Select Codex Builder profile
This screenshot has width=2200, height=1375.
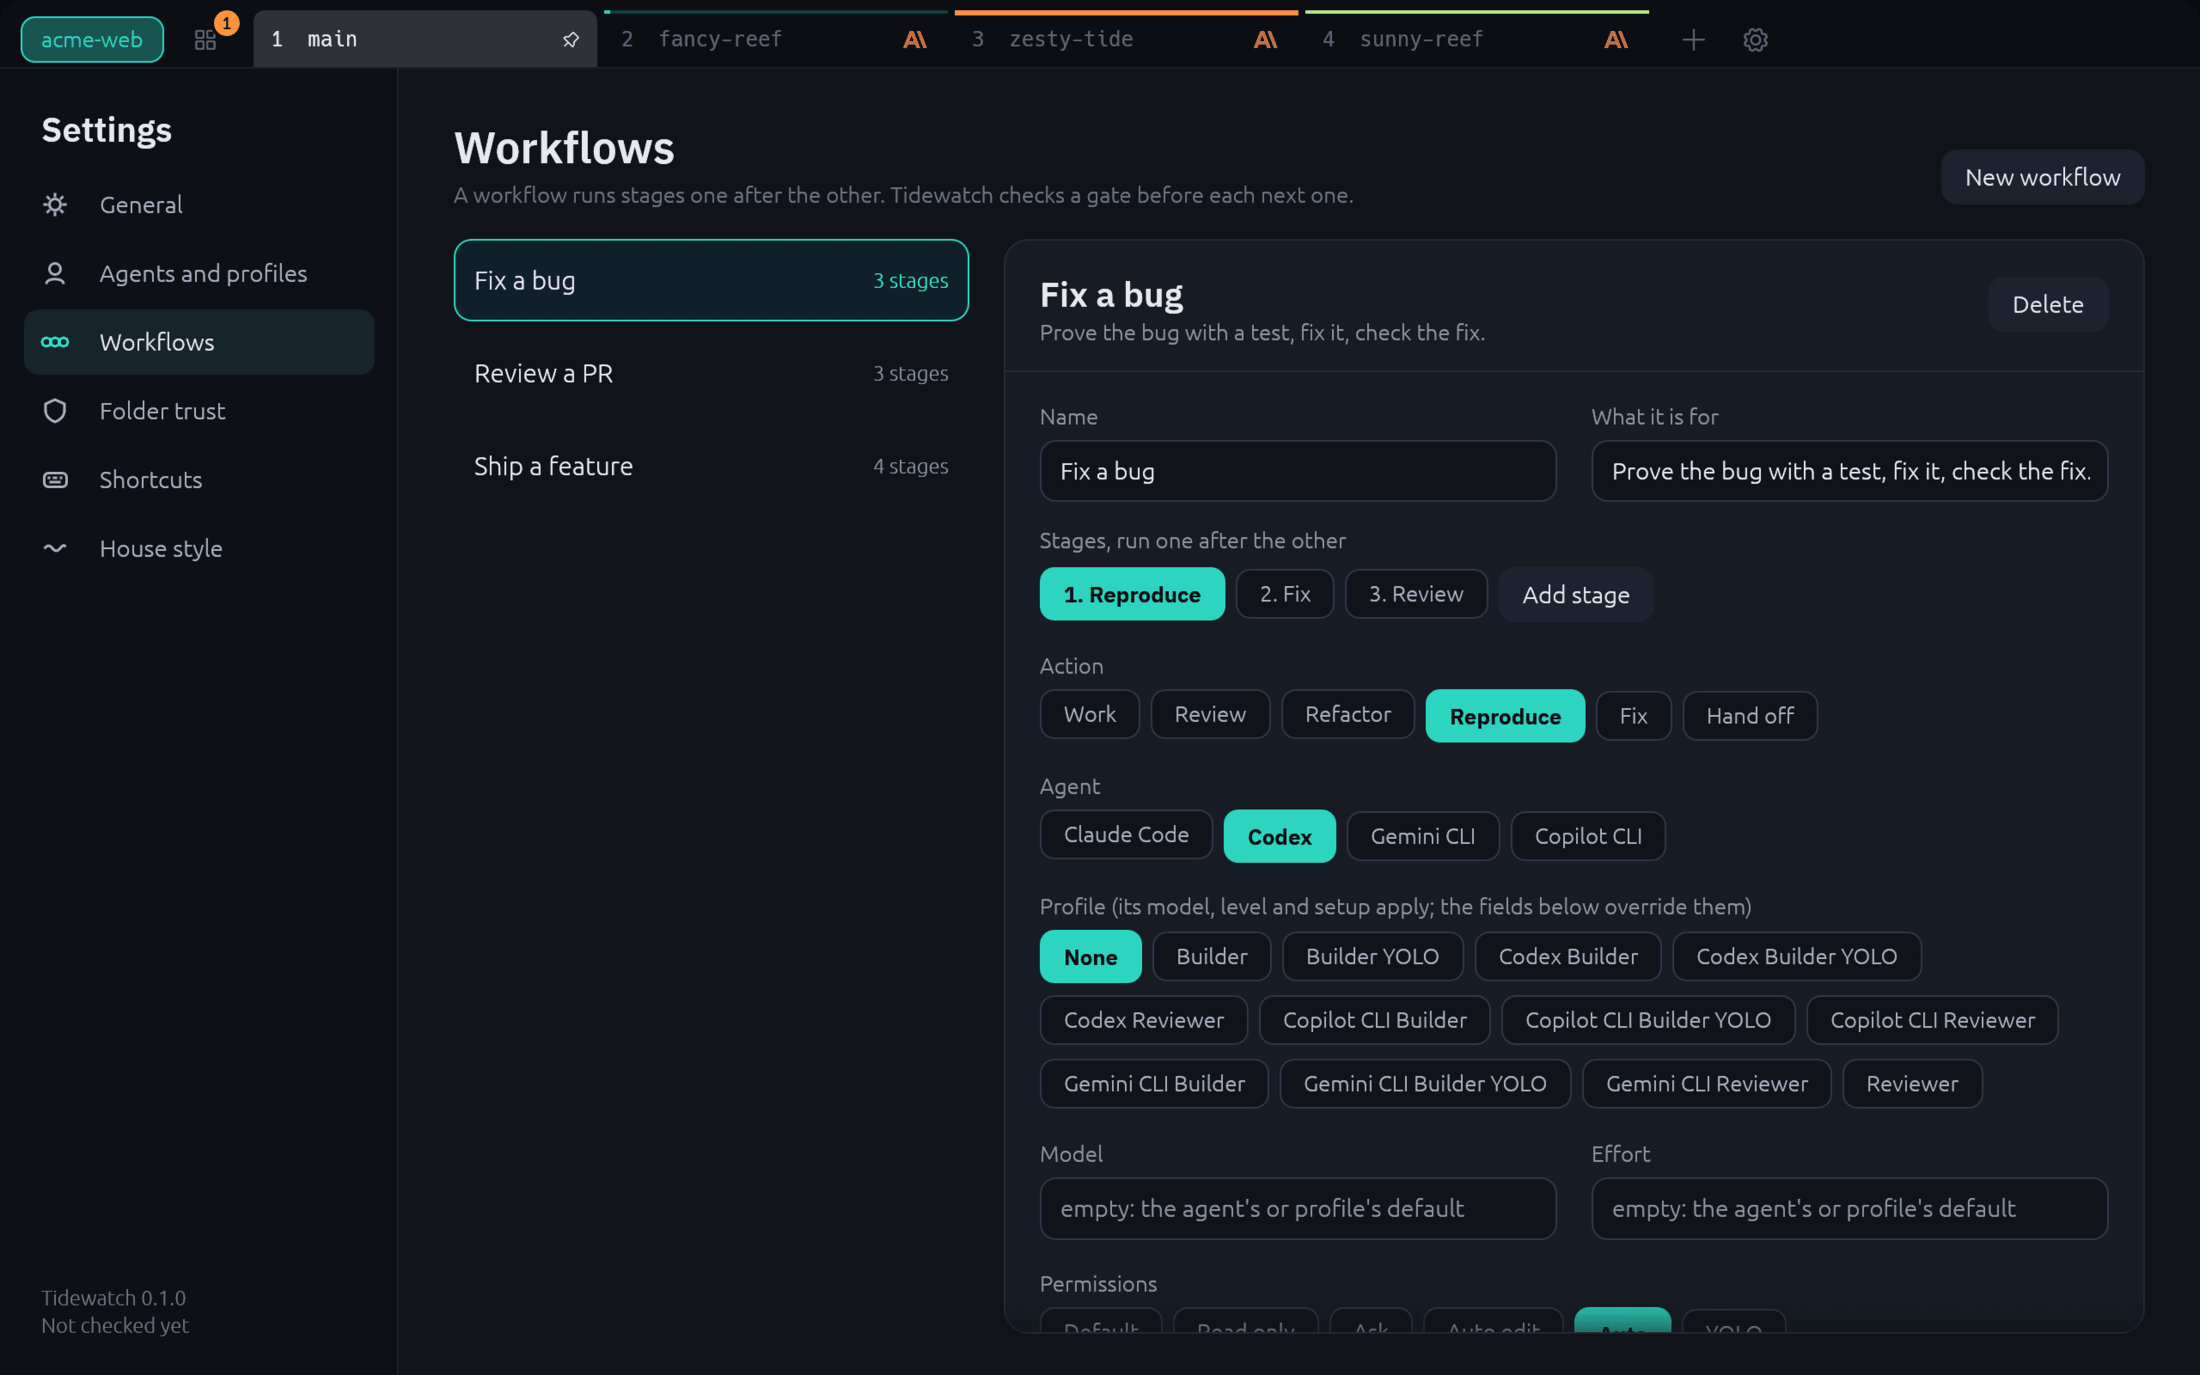point(1567,957)
